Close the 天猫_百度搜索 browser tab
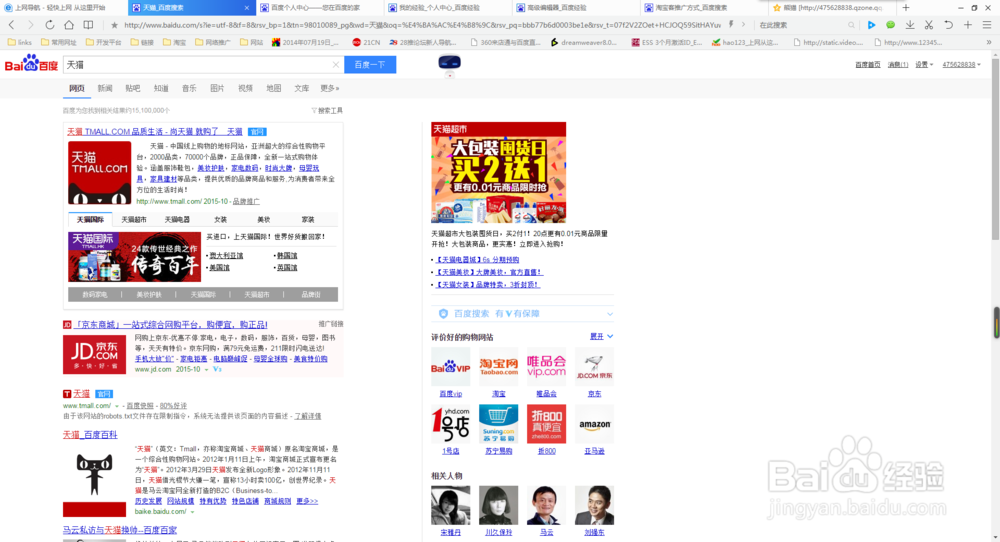Image resolution: width=1000 pixels, height=542 pixels. [x=247, y=8]
